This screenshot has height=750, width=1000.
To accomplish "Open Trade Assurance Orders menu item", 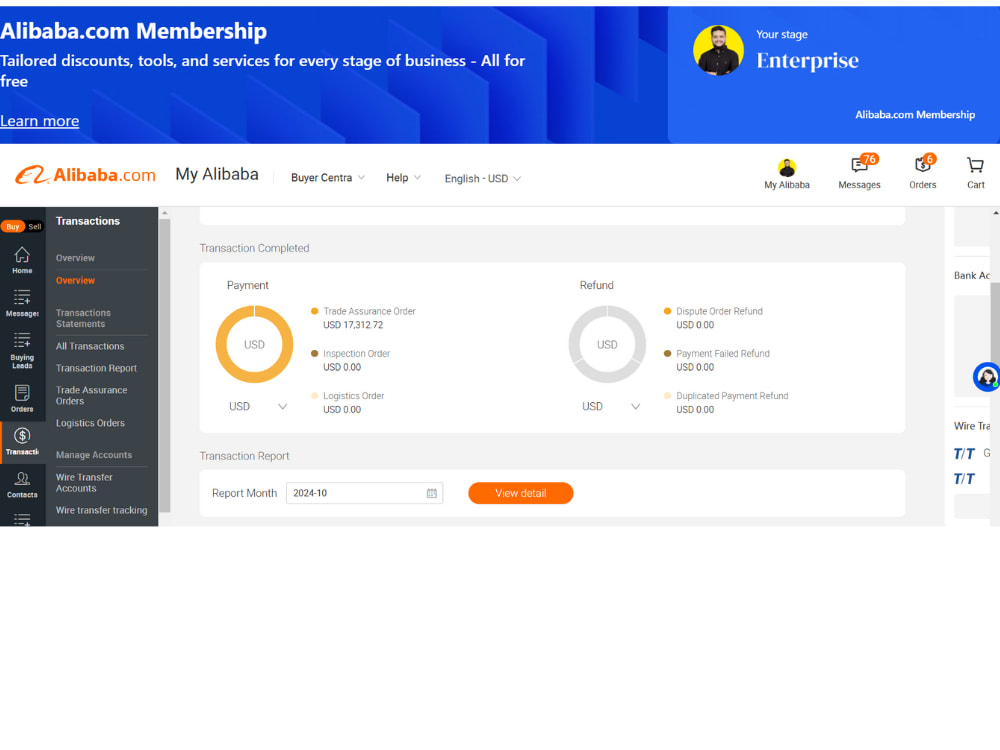I will pyautogui.click(x=91, y=395).
